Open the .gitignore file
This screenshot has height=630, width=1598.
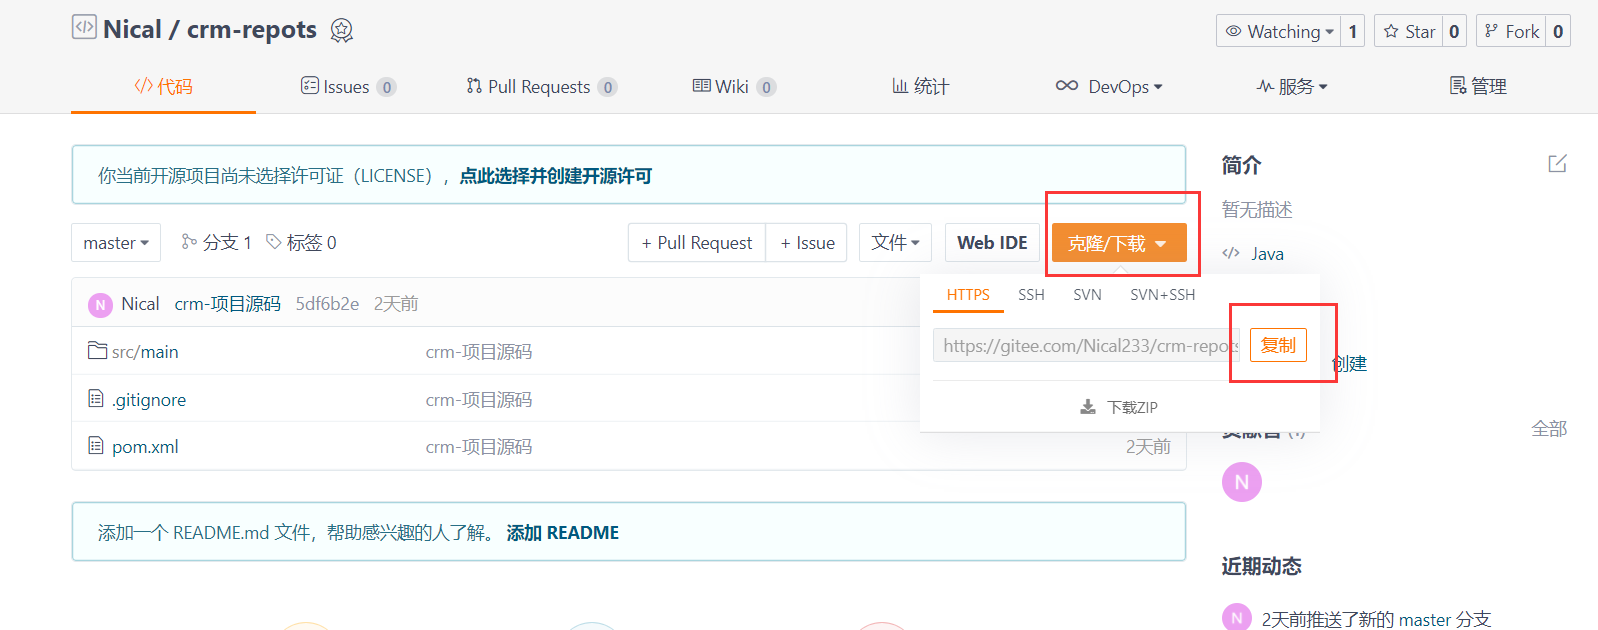pos(149,400)
